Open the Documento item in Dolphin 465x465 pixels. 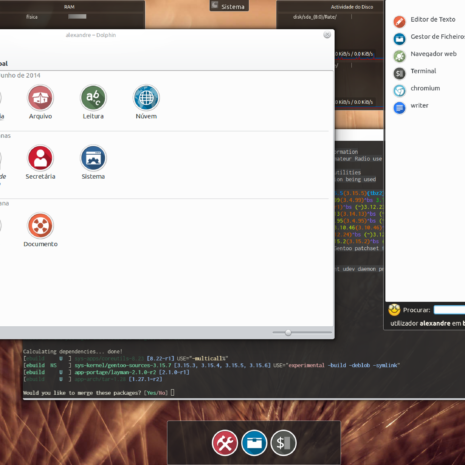tap(40, 225)
